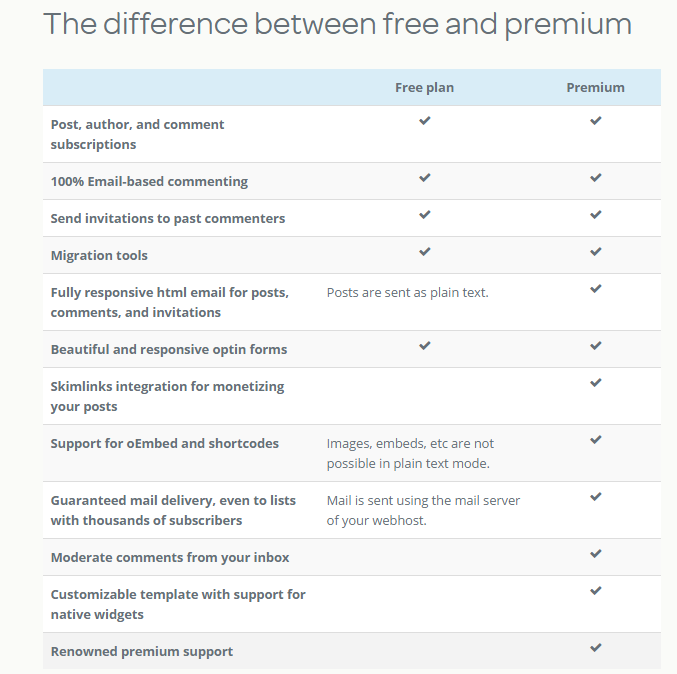Image resolution: width=677 pixels, height=674 pixels.
Task: Click Free plan checkmark for optin forms row
Action: click(x=424, y=345)
